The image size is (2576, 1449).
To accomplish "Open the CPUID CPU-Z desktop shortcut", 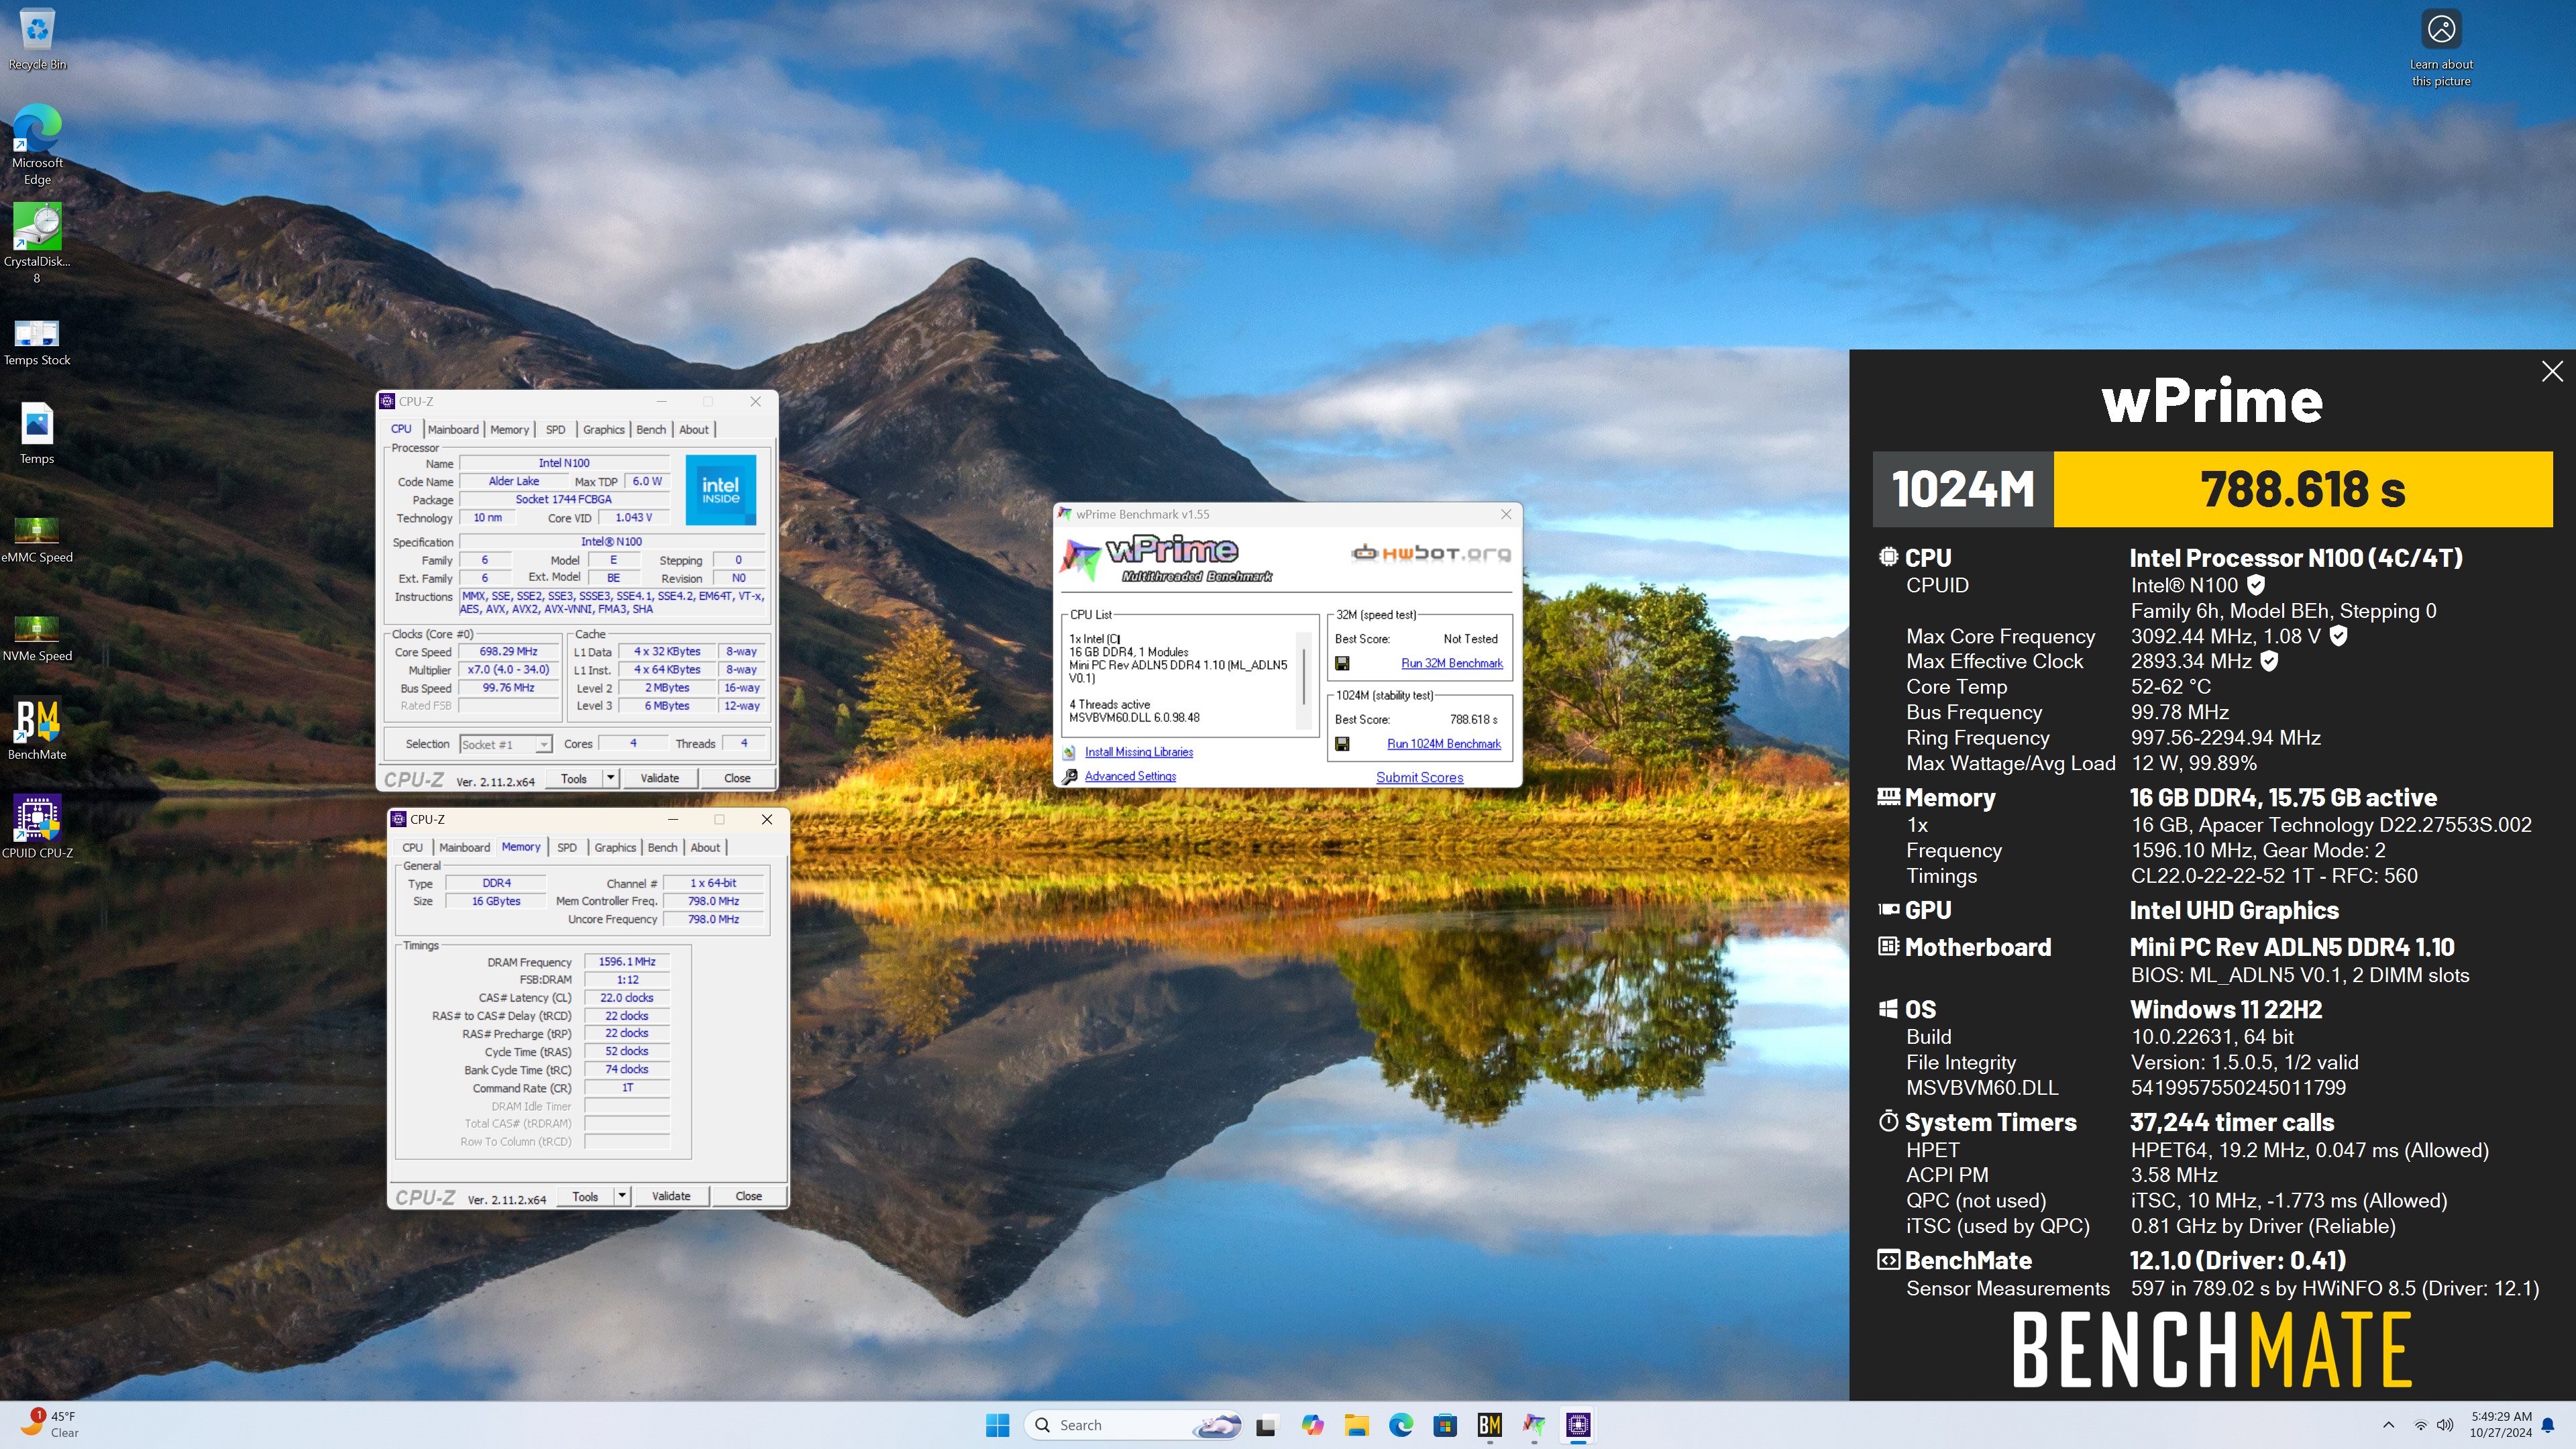I will 37,827.
